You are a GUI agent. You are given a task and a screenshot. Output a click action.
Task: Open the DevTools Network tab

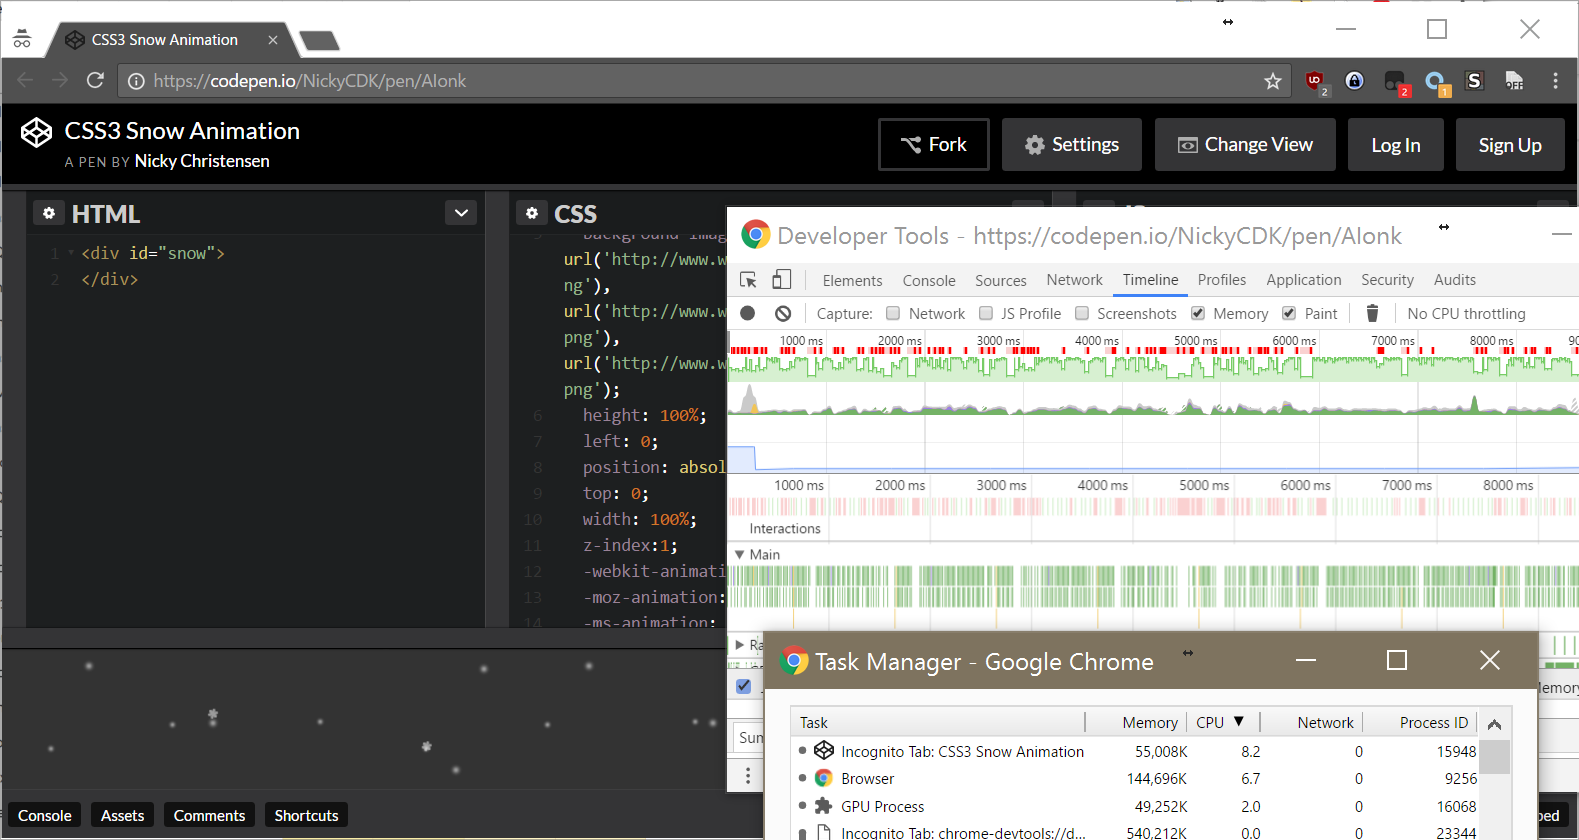pos(1075,280)
